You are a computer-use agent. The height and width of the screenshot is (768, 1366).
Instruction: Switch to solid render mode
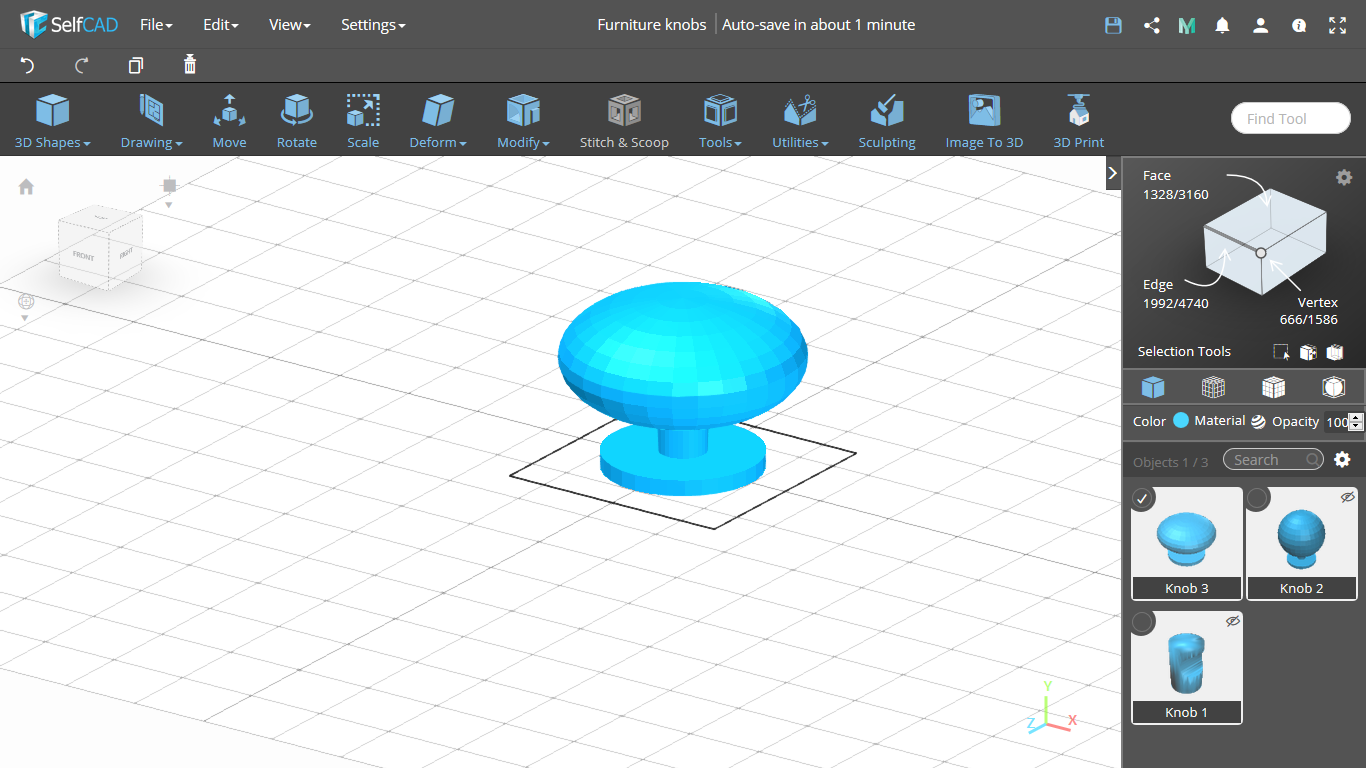(1153, 387)
